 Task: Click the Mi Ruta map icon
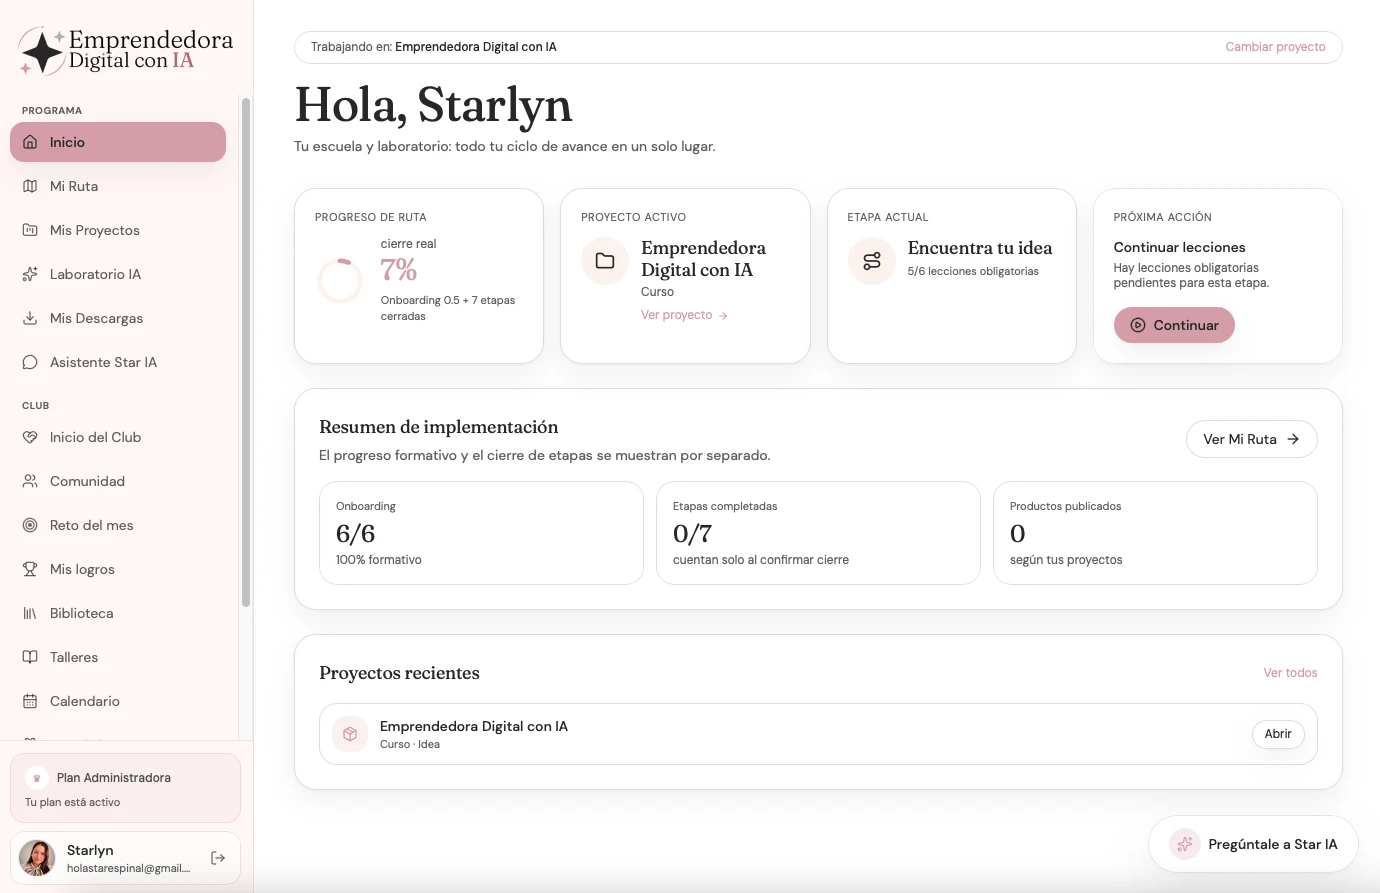(30, 186)
